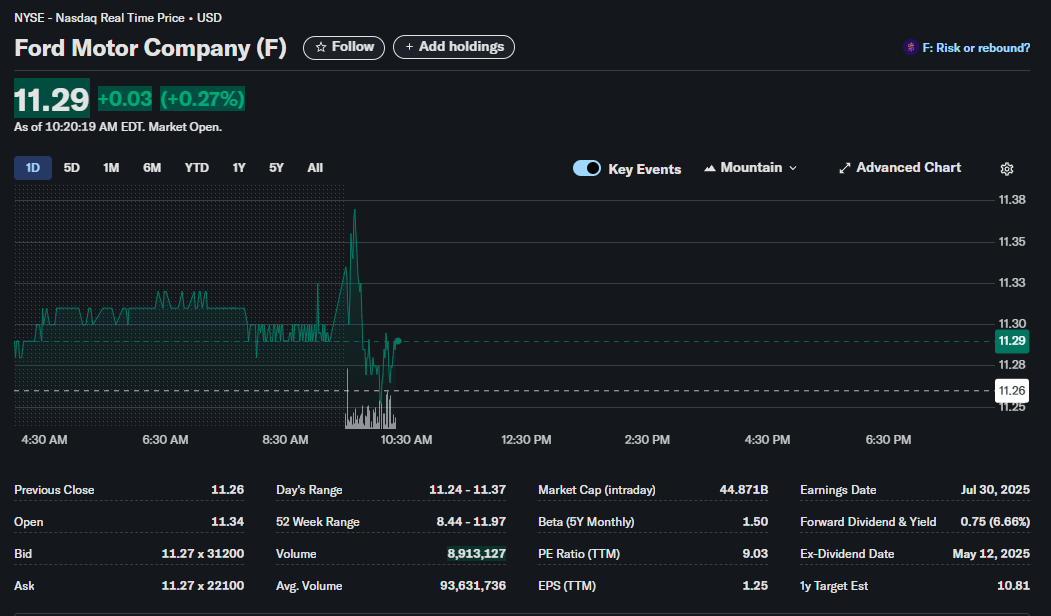
Task: Click the chart's latest price endpoint dot
Action: pyautogui.click(x=397, y=341)
